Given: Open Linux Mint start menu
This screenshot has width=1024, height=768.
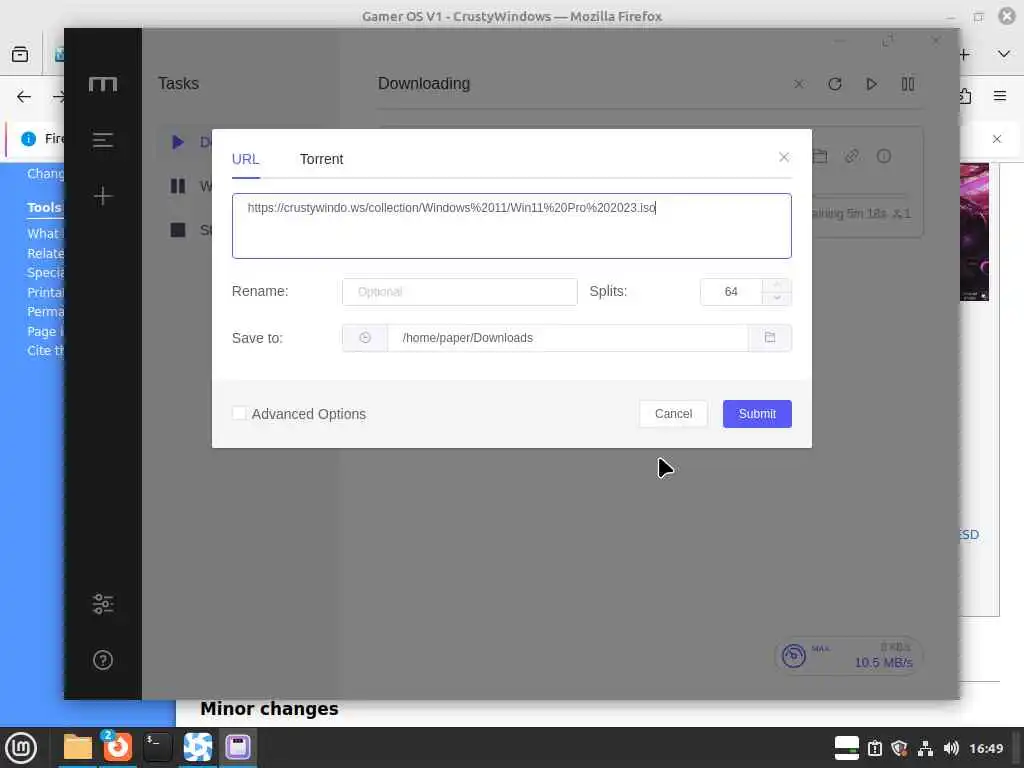Looking at the screenshot, I should pos(21,747).
